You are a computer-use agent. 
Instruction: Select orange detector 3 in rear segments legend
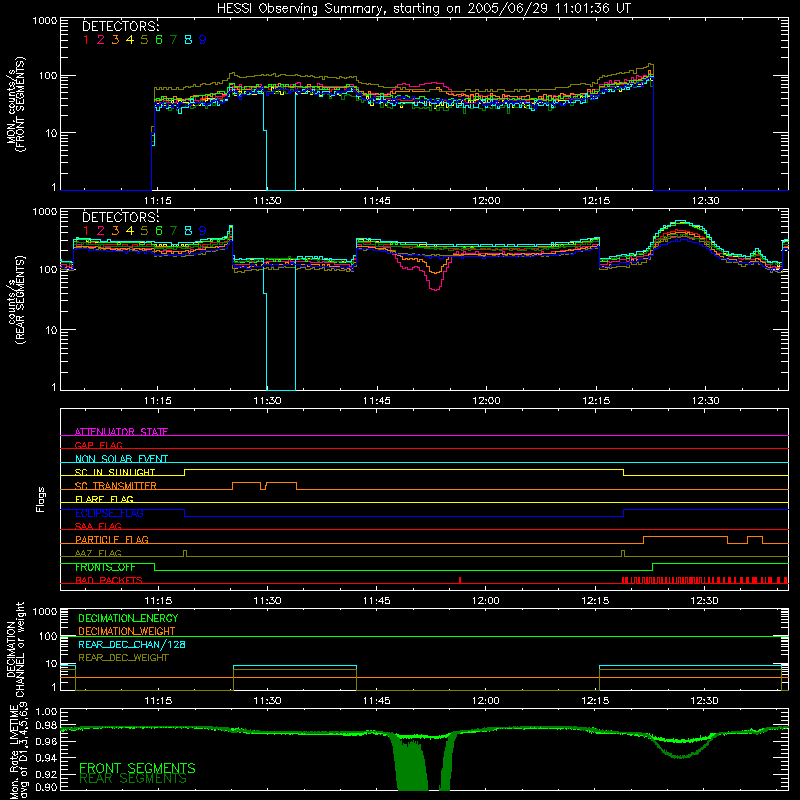115,231
